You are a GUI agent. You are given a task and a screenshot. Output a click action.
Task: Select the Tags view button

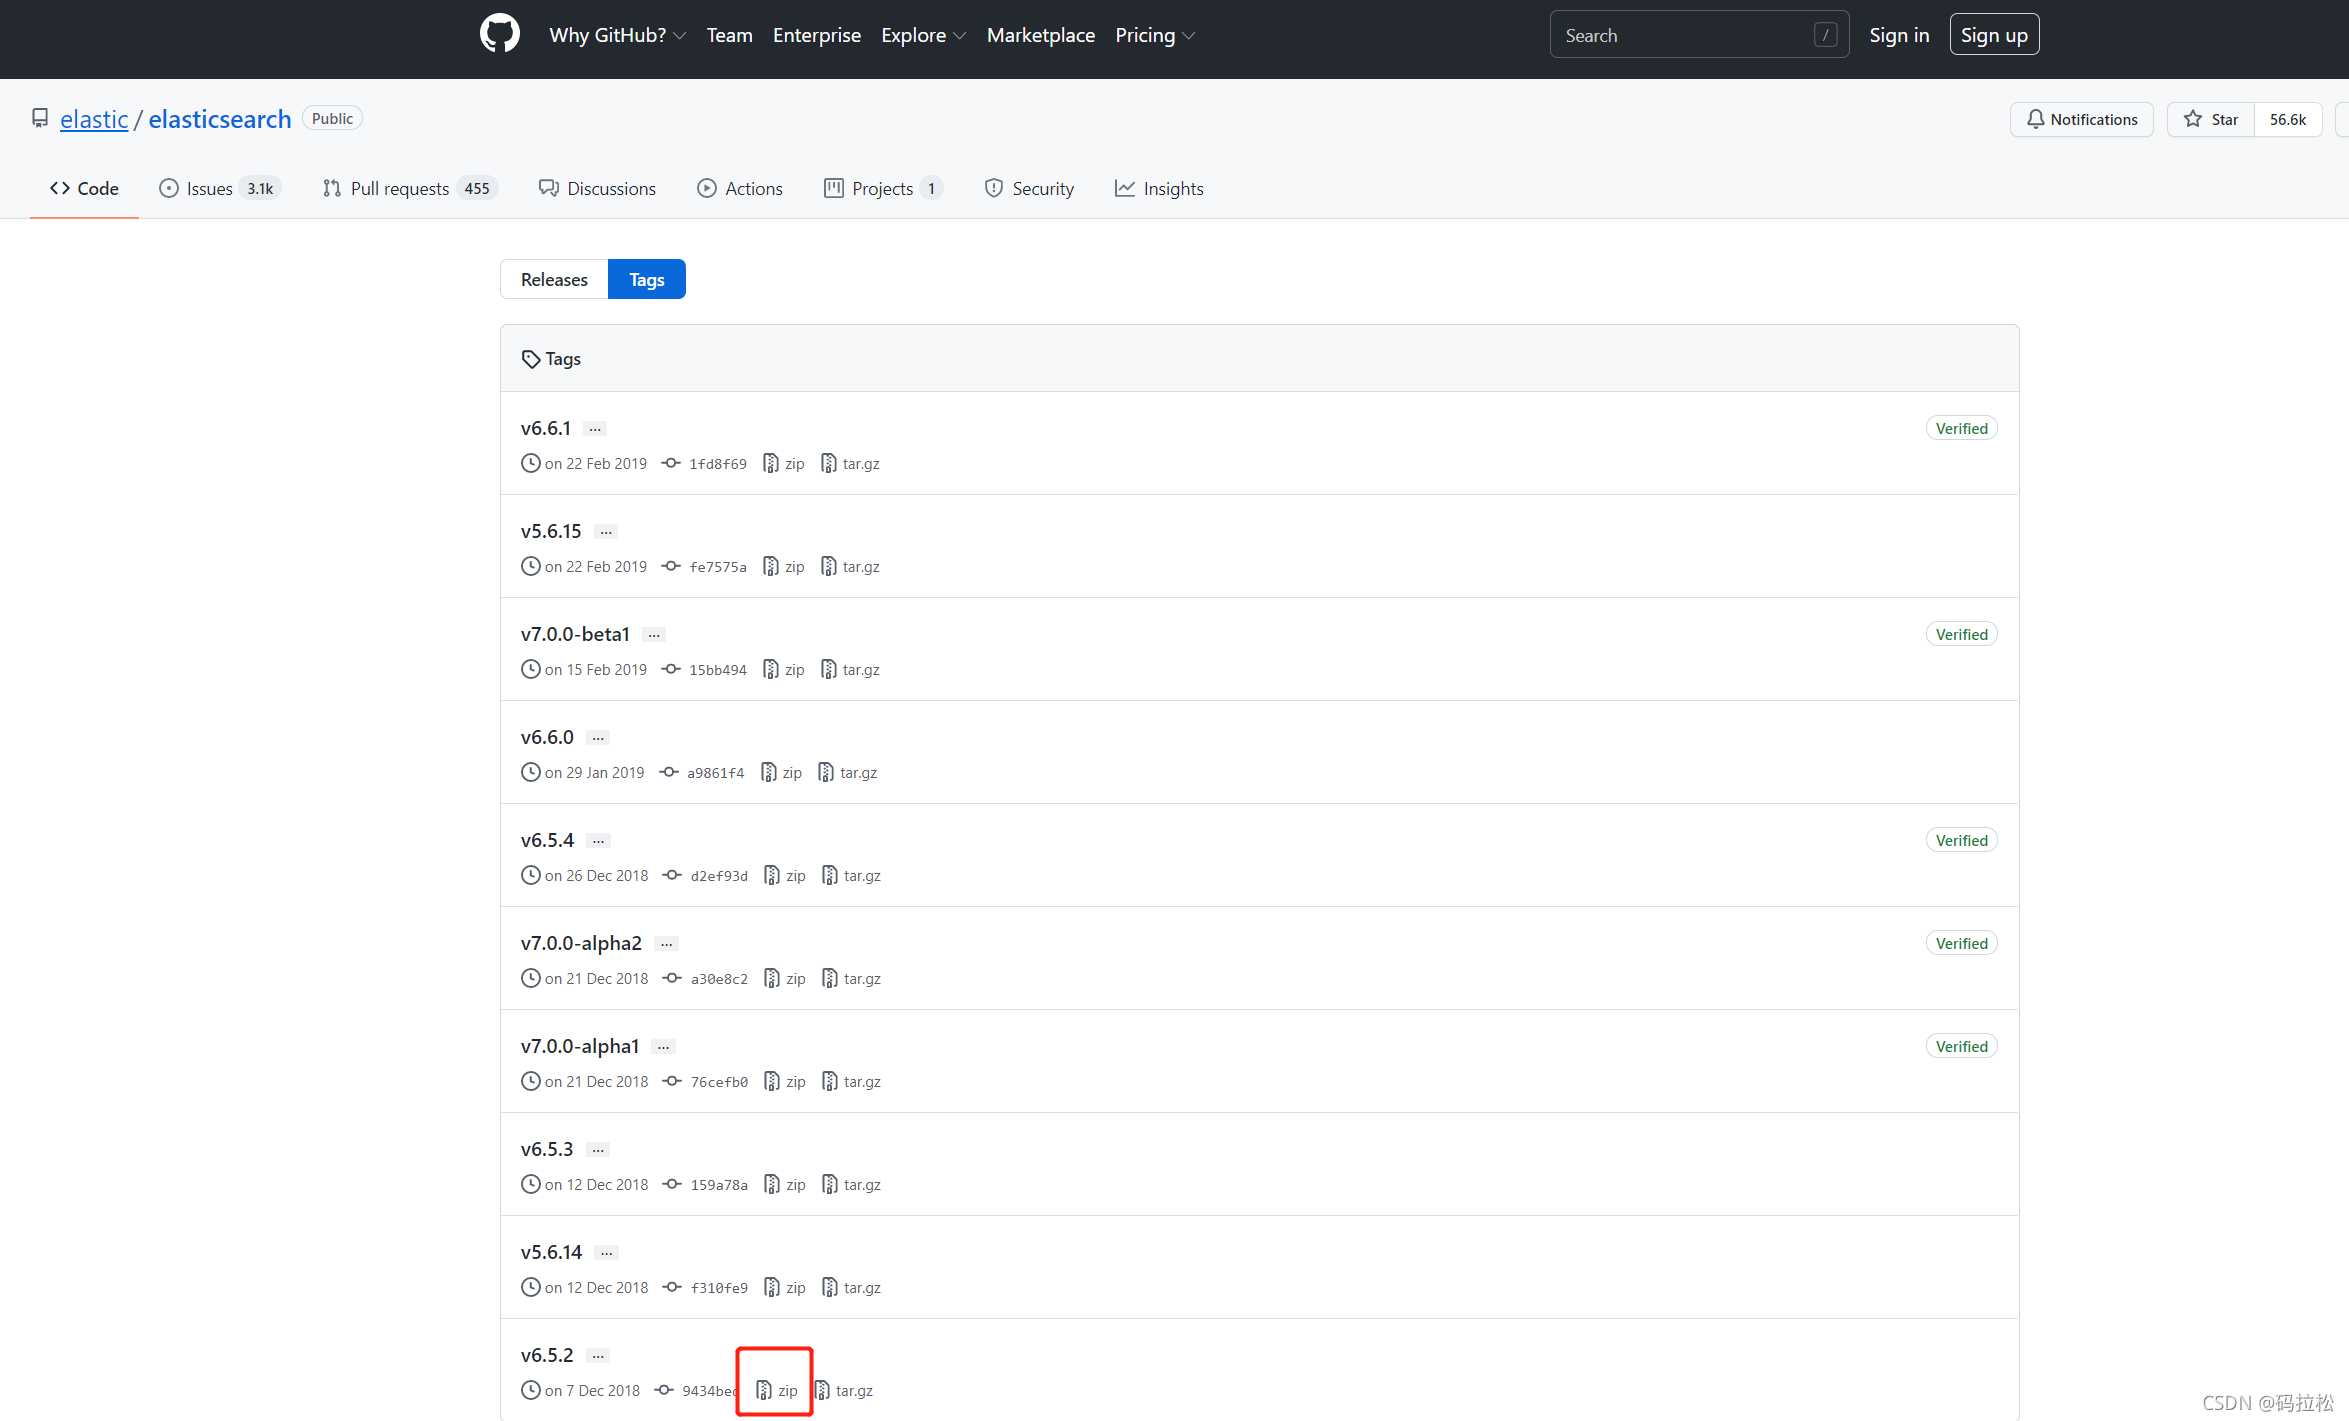(646, 279)
